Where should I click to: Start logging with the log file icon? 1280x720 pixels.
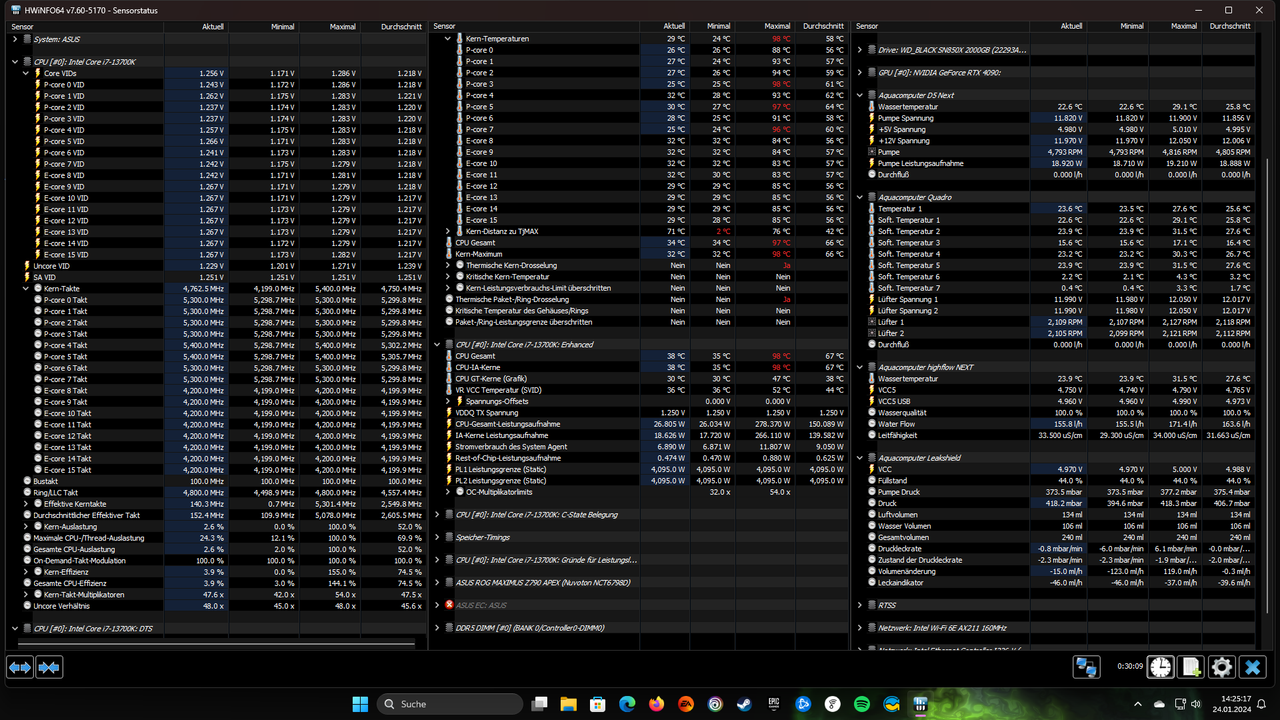pyautogui.click(x=1190, y=667)
